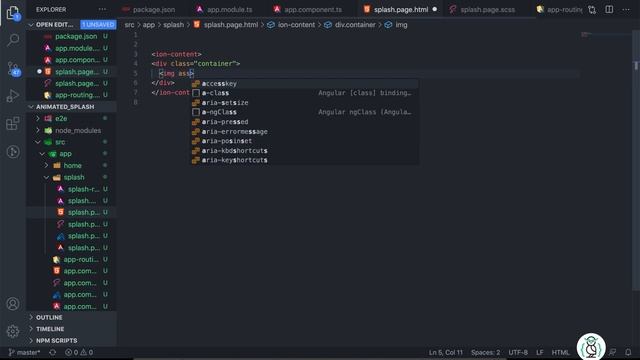Viewport: 640px width, 360px height.
Task: Click 'img' breadcrumb segment
Action: 401,25
